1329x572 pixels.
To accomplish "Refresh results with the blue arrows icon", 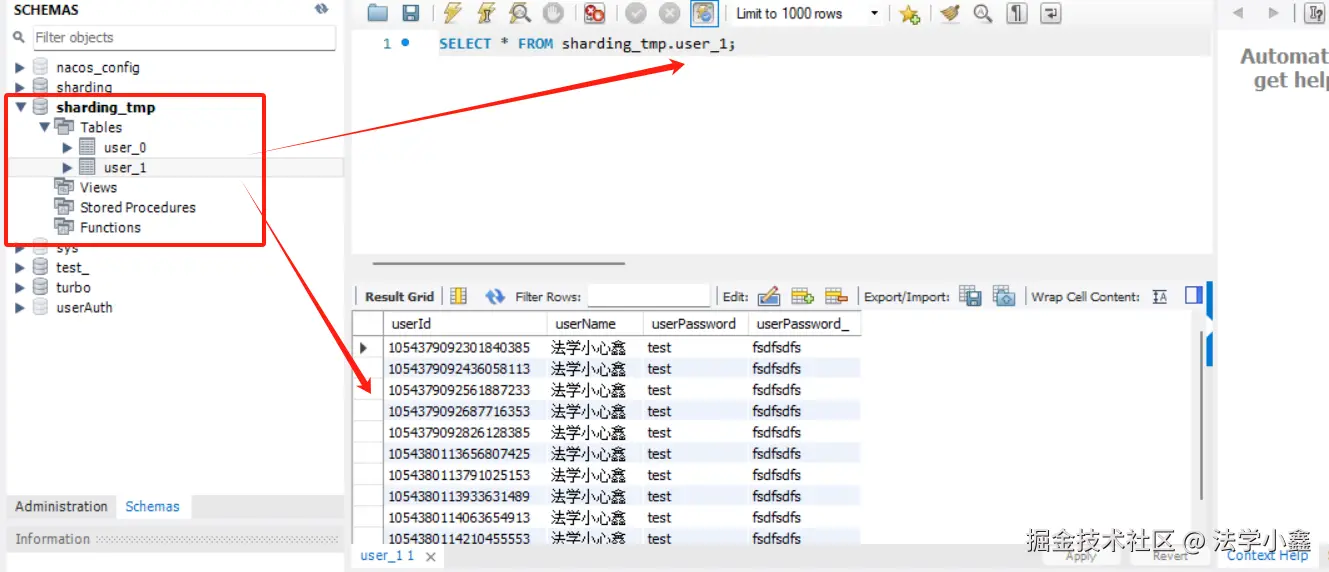I will point(495,296).
